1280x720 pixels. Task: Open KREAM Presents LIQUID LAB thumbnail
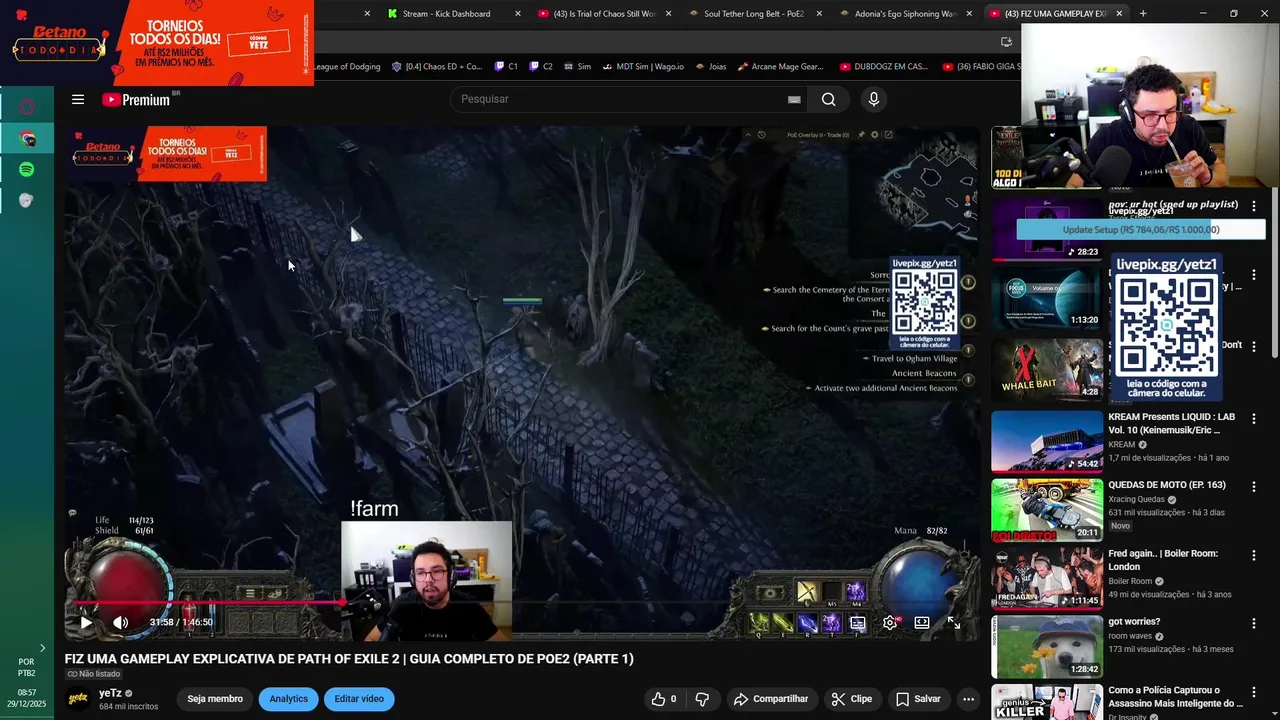[x=1047, y=441]
